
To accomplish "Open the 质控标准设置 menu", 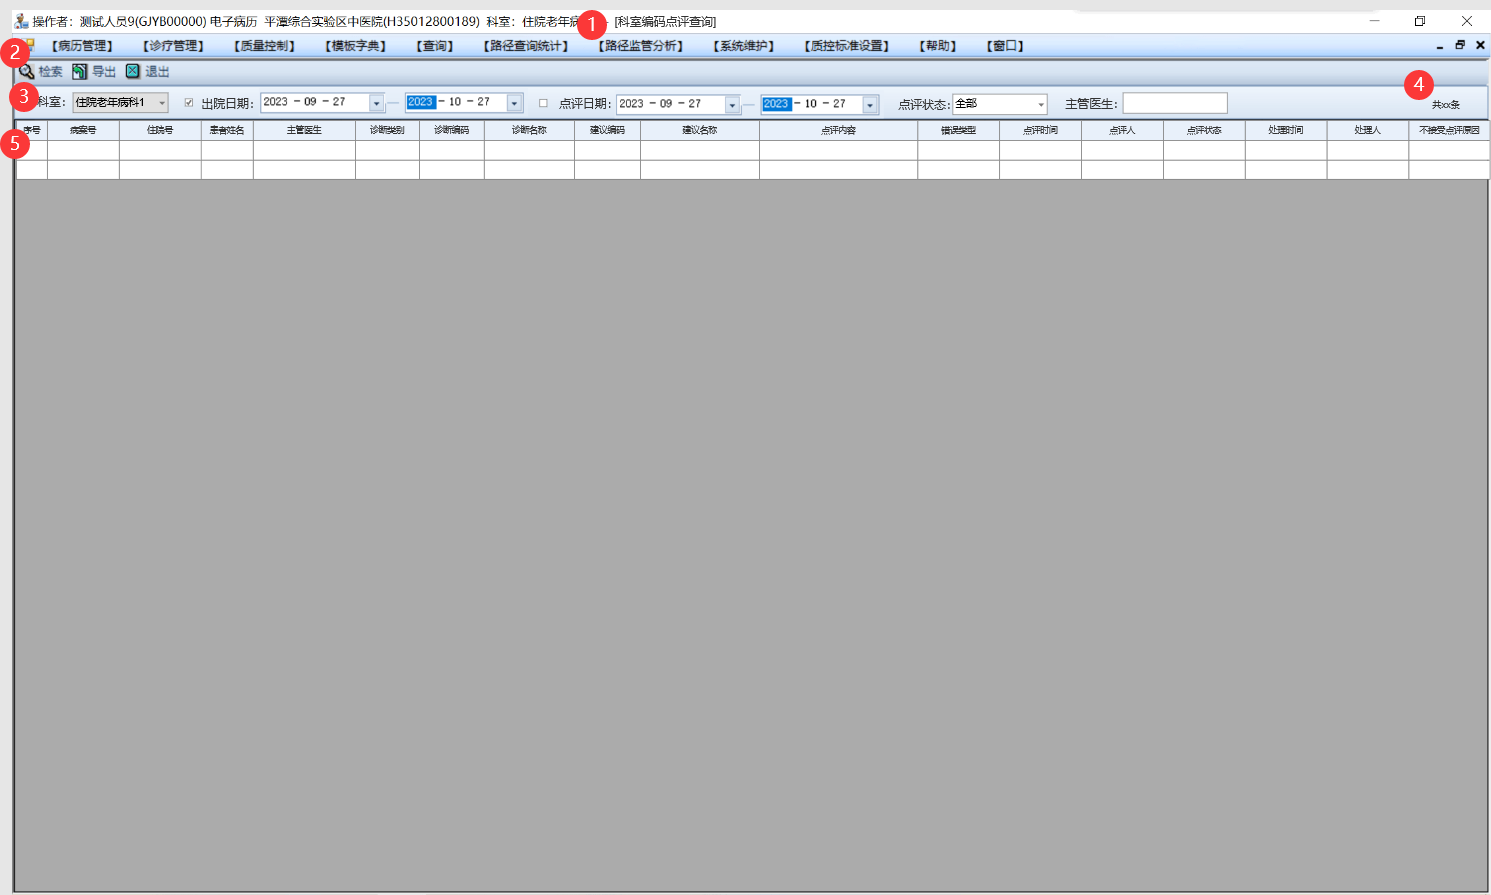I will [847, 46].
